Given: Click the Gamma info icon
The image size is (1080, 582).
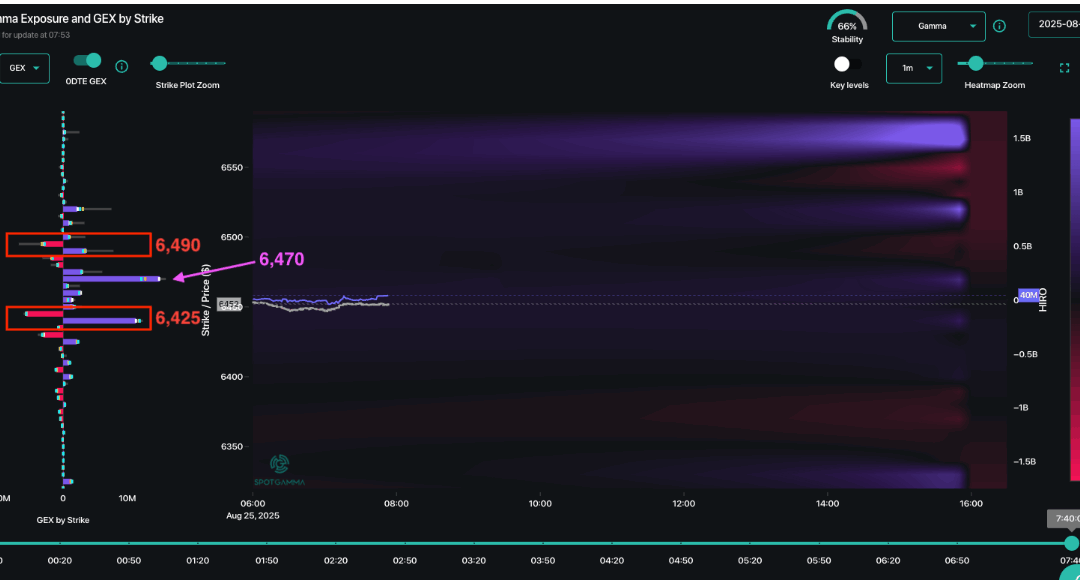Looking at the screenshot, I should pyautogui.click(x=999, y=26).
